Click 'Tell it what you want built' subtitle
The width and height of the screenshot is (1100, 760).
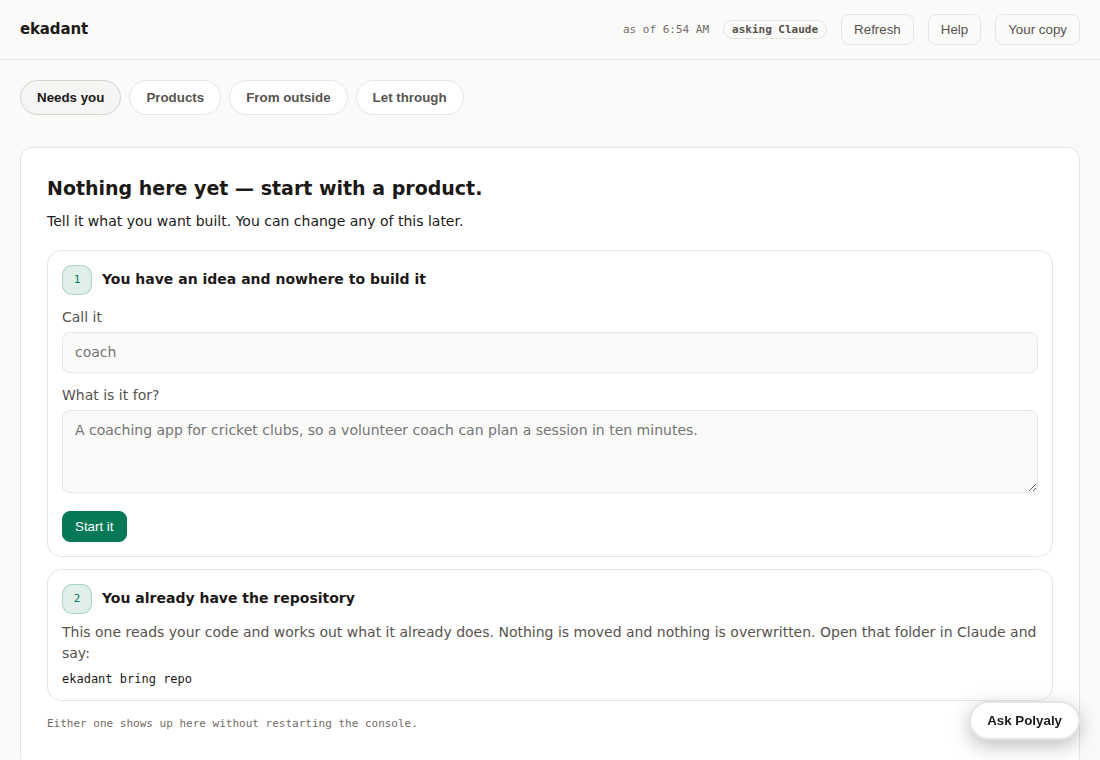click(255, 221)
